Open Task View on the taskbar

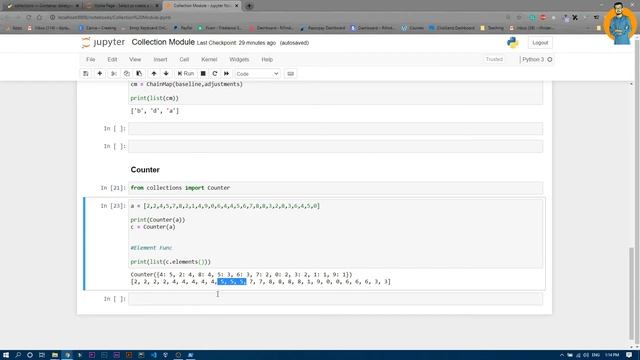(x=42, y=355)
